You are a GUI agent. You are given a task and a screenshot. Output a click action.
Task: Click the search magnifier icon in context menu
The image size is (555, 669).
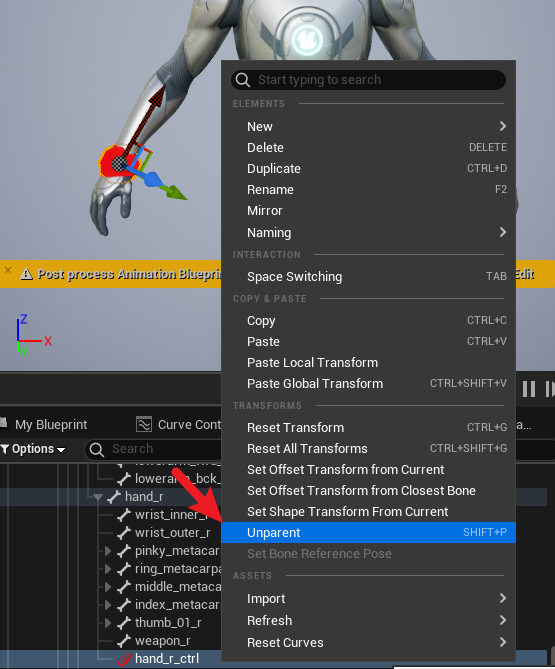(243, 80)
